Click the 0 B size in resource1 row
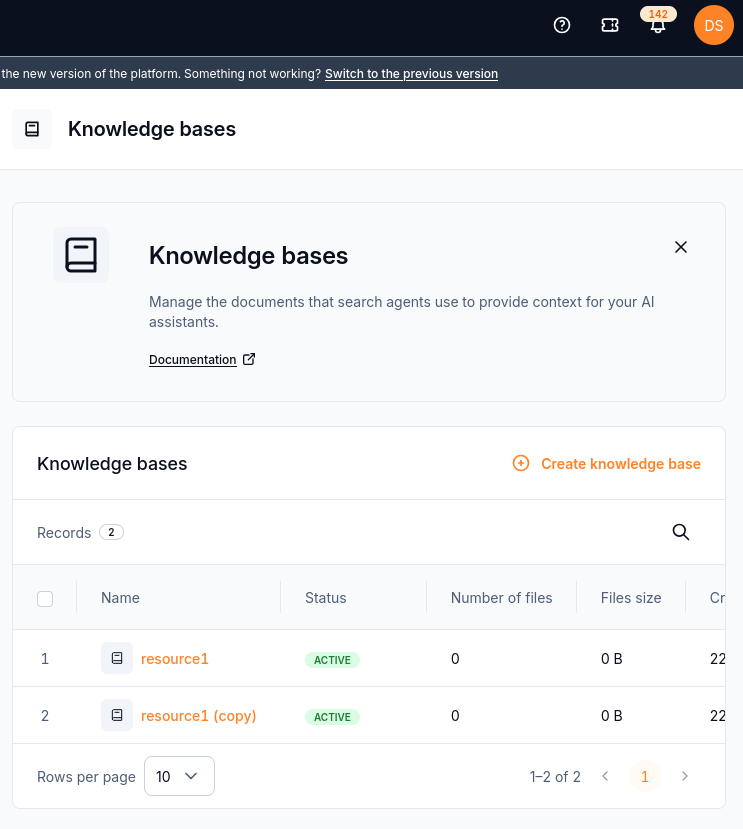The image size is (743, 829). 611,659
